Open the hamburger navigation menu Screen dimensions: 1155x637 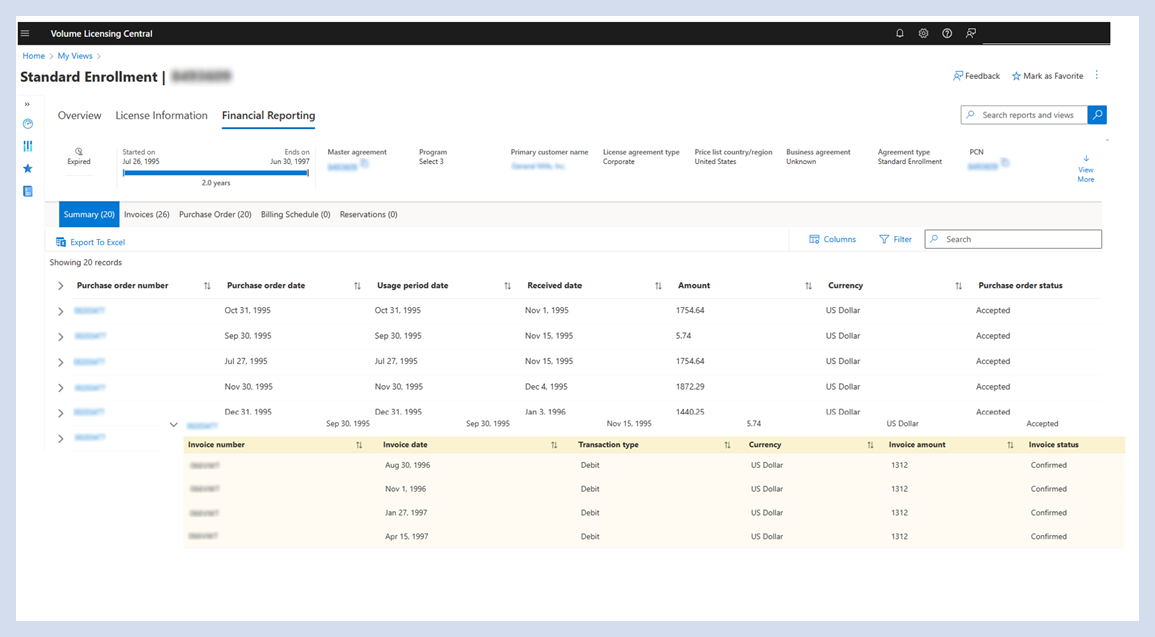(25, 33)
